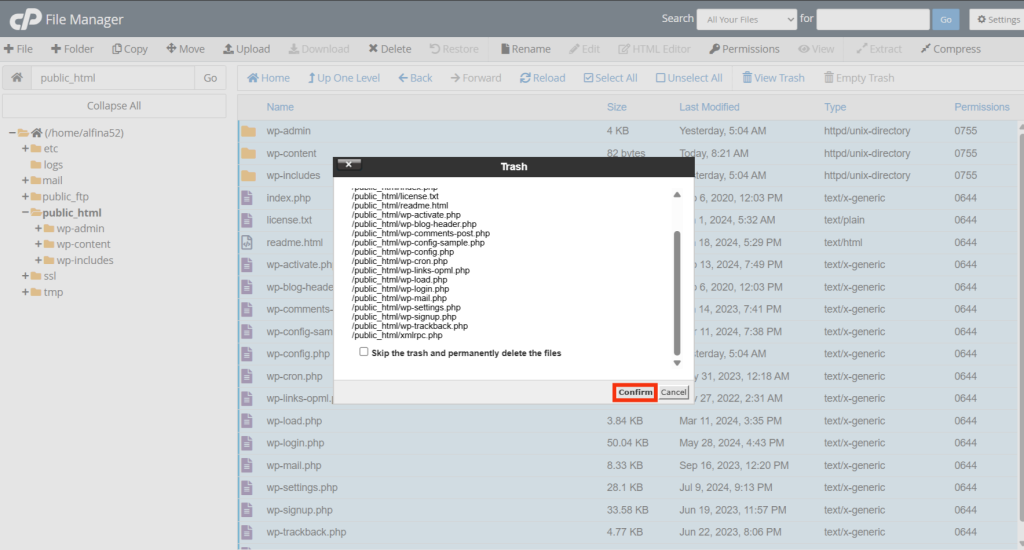Sort files by Last Modified column
This screenshot has width=1024, height=550.
tap(709, 107)
